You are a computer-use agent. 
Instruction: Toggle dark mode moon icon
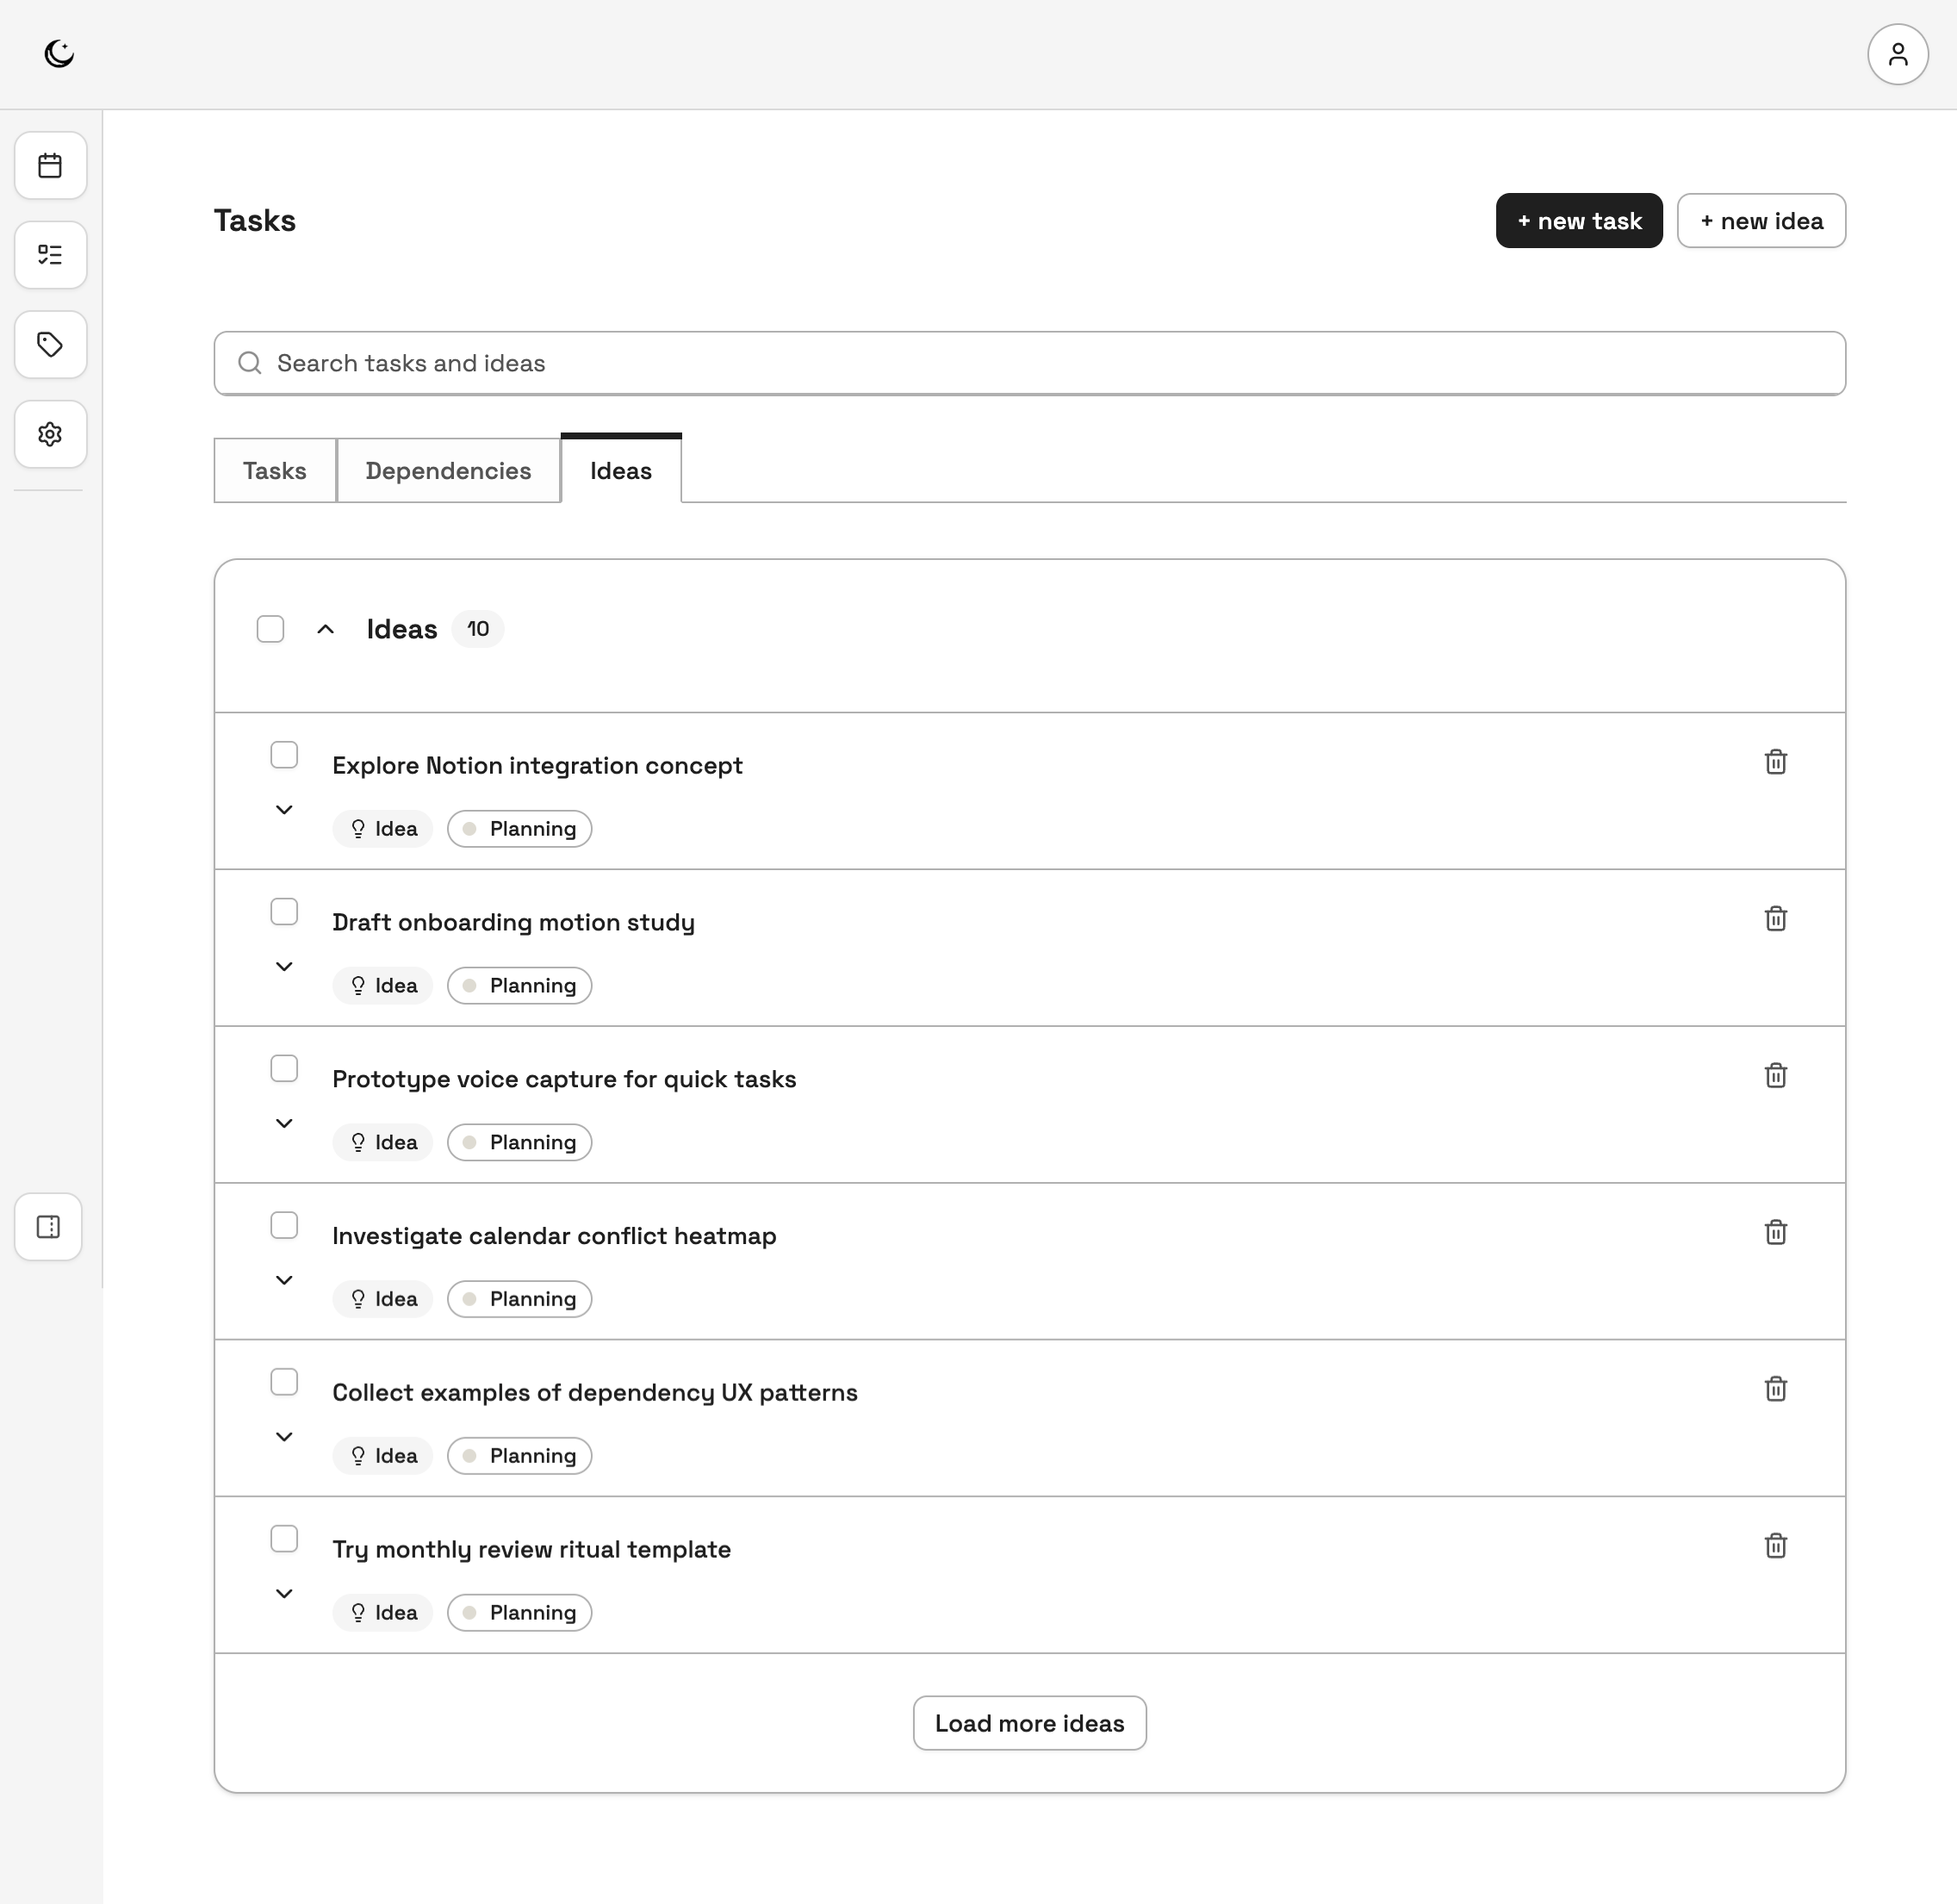(59, 54)
